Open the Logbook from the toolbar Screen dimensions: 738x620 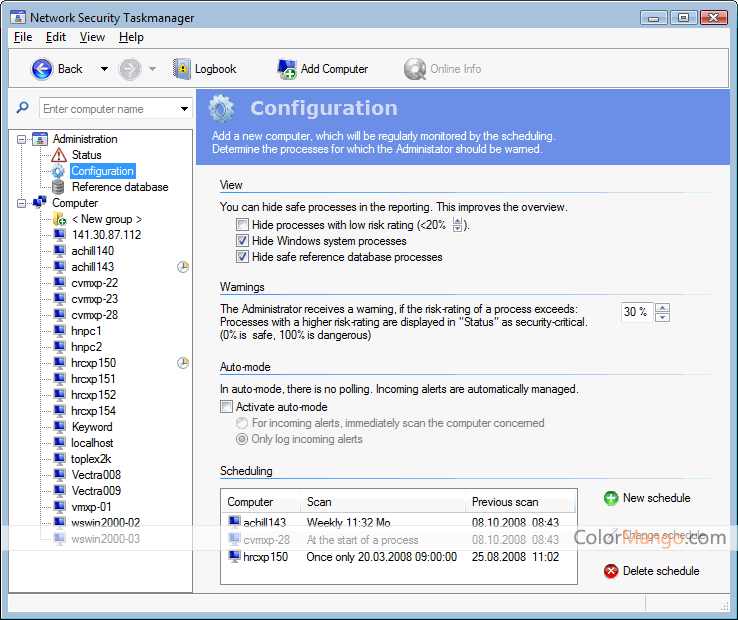pos(205,69)
